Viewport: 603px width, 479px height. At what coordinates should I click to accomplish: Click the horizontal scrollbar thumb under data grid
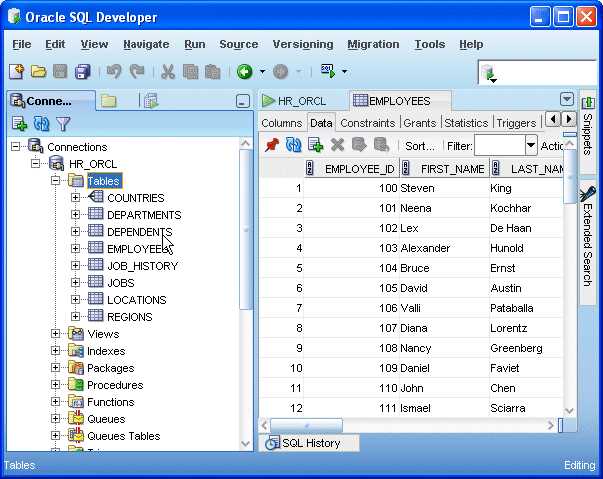pyautogui.click(x=306, y=425)
